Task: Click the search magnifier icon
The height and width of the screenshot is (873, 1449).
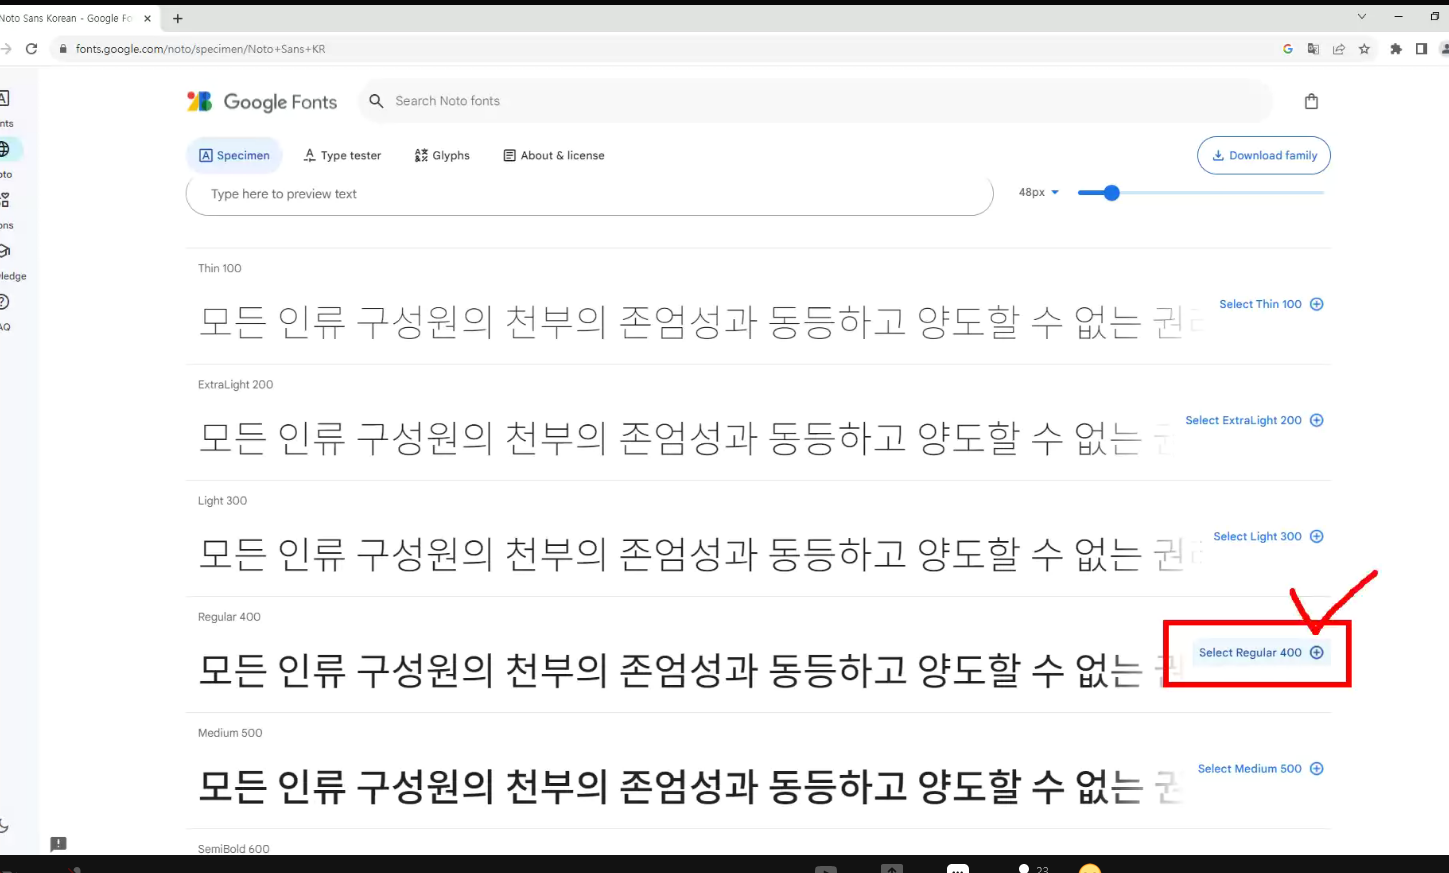Action: 376,101
